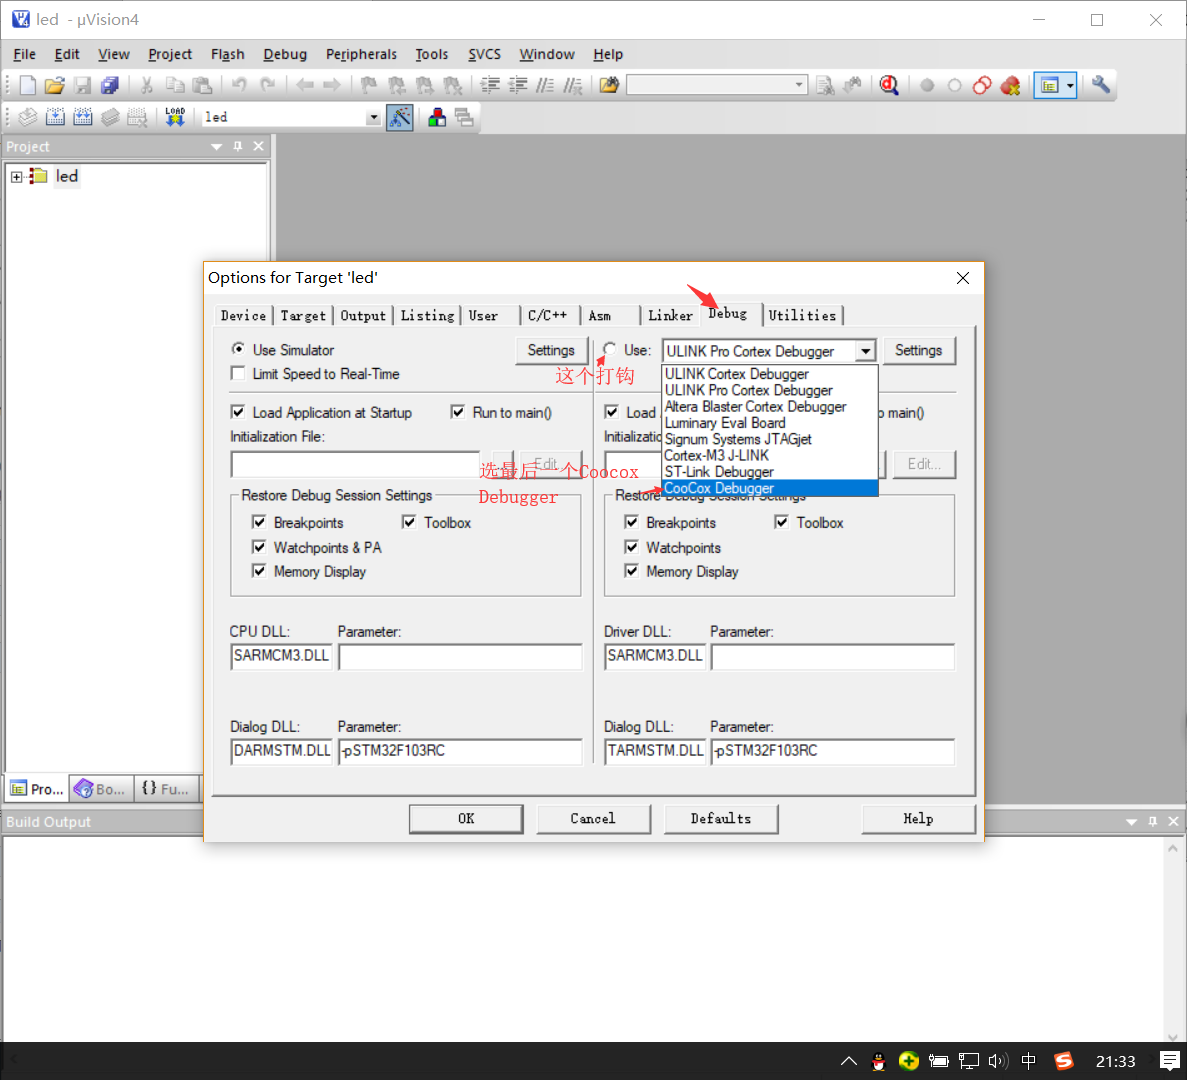1187x1080 pixels.
Task: Choose ULINK Cortex Debugger from the list
Action: (x=769, y=374)
